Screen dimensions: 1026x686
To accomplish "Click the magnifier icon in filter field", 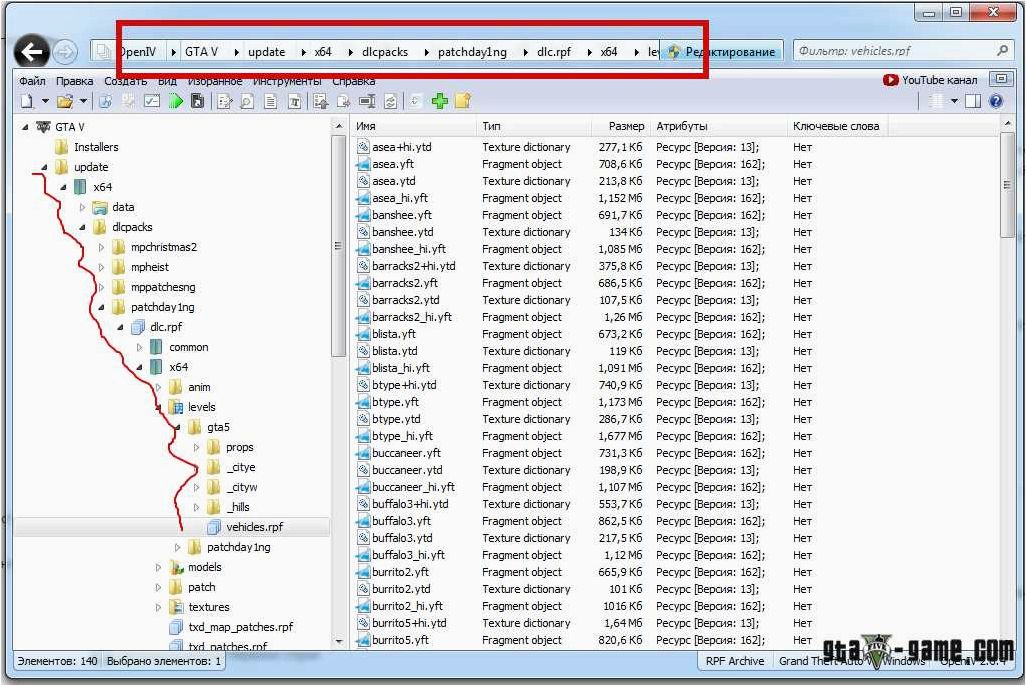I will point(1002,50).
